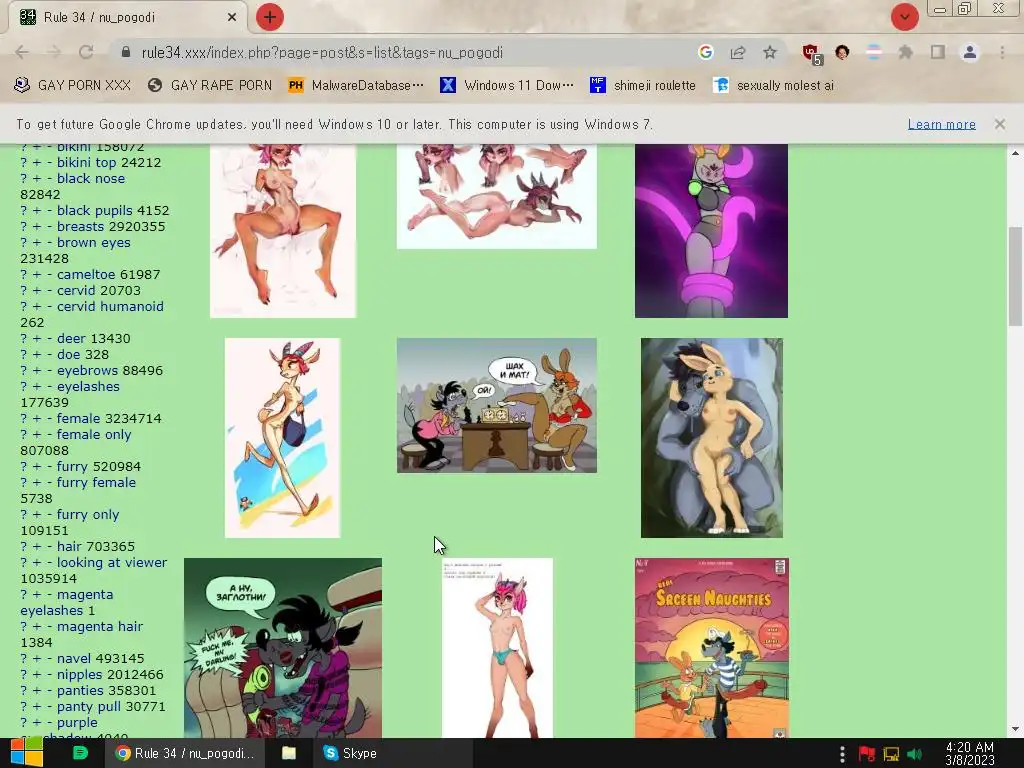
Task: Open Skype from the taskbar
Action: (x=351, y=753)
